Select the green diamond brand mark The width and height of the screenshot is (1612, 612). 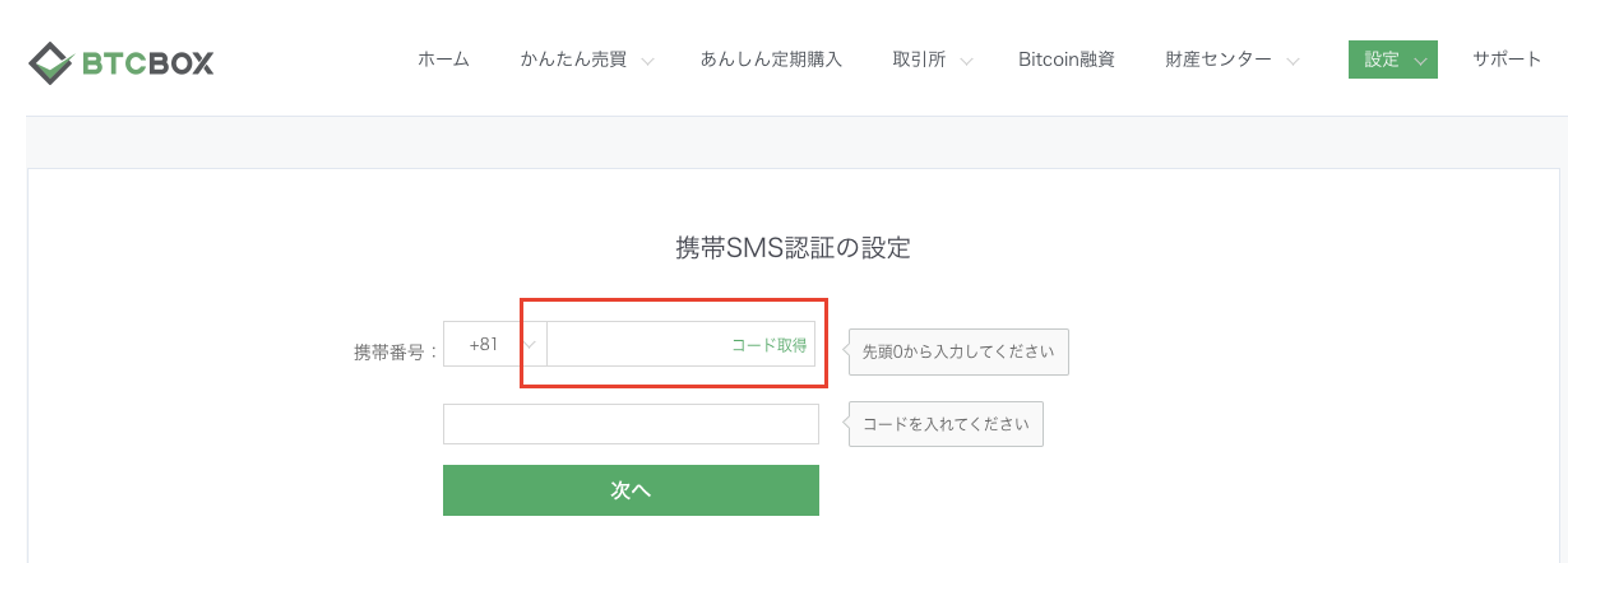[x=52, y=62]
